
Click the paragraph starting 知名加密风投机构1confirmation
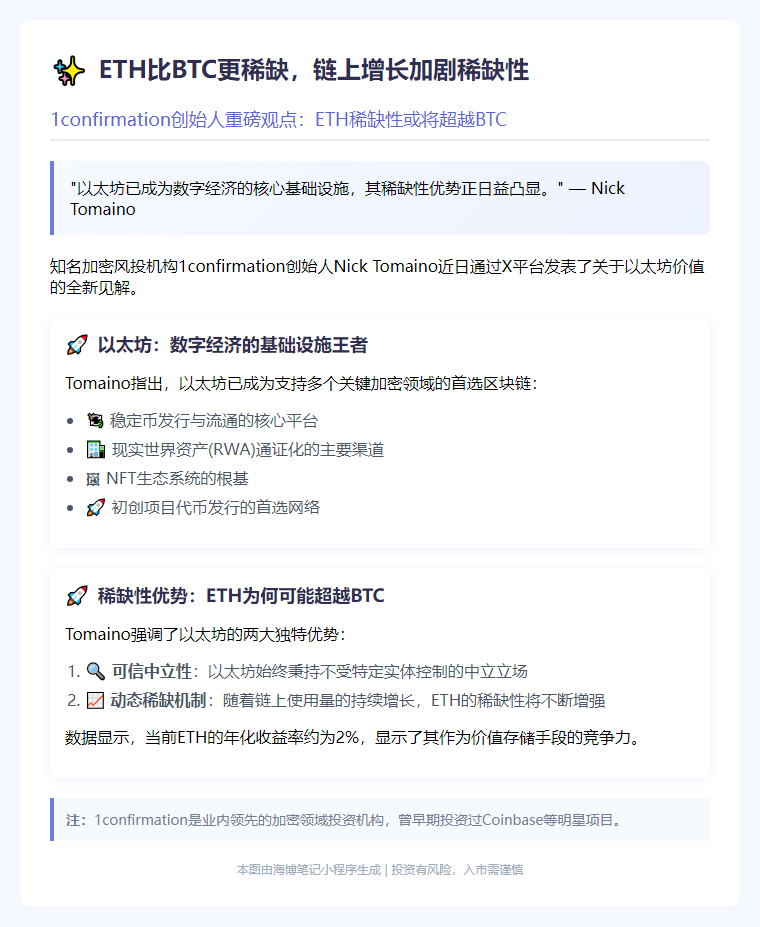point(377,277)
